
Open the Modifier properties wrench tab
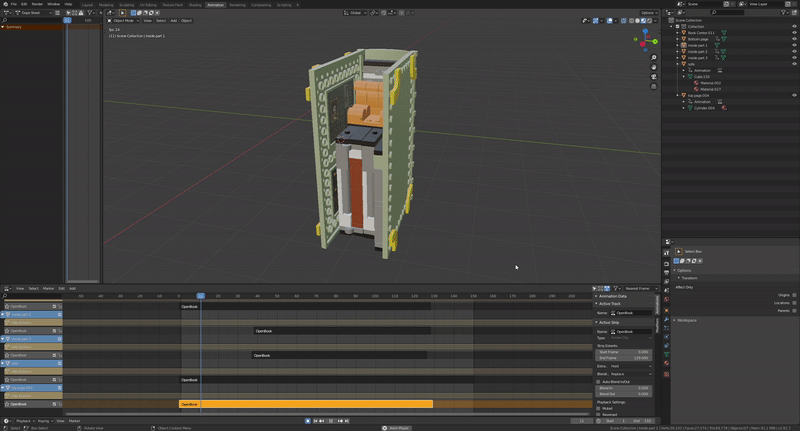tap(666, 319)
